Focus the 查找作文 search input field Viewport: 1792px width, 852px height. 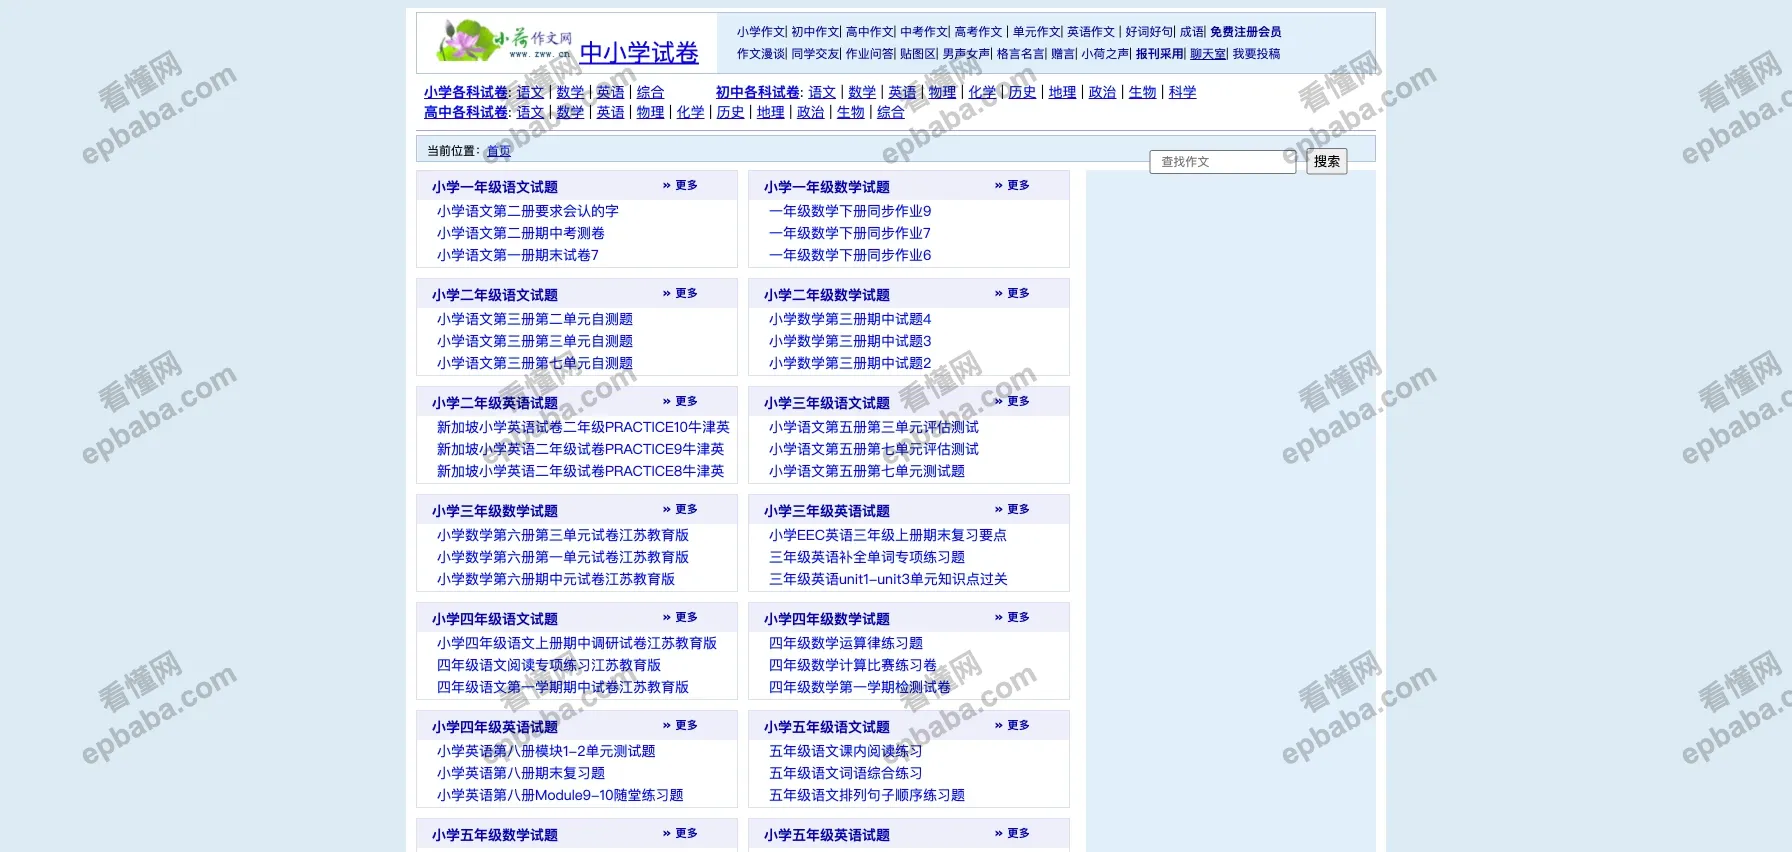coord(1223,162)
